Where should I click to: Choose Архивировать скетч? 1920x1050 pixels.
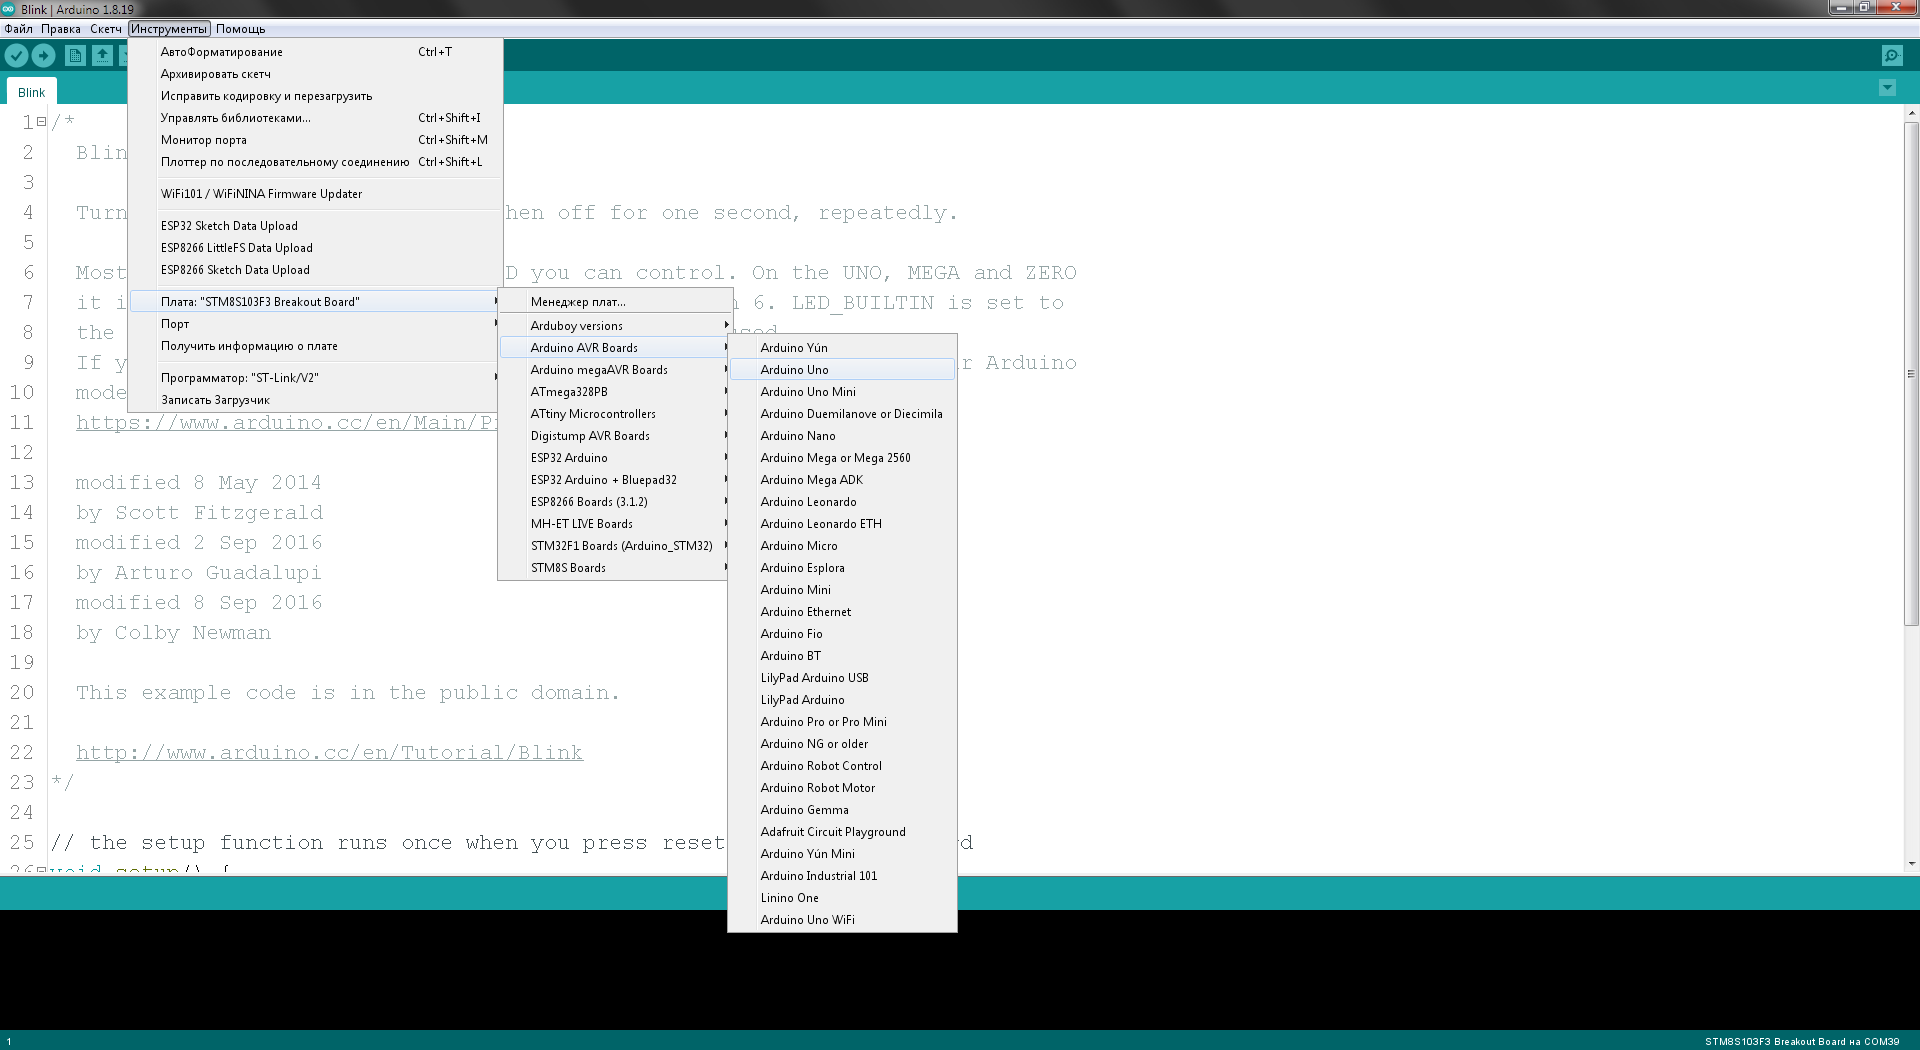tap(315, 74)
